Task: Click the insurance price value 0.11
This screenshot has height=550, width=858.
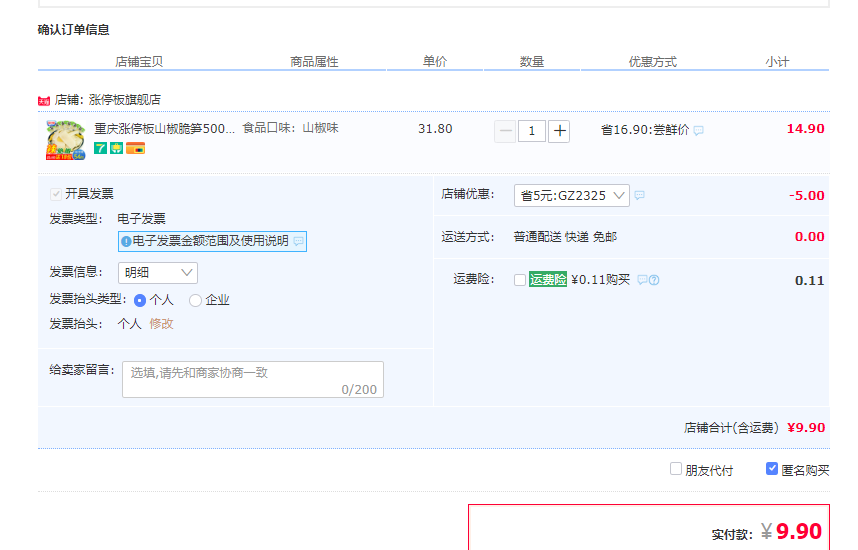Action: click(x=810, y=281)
